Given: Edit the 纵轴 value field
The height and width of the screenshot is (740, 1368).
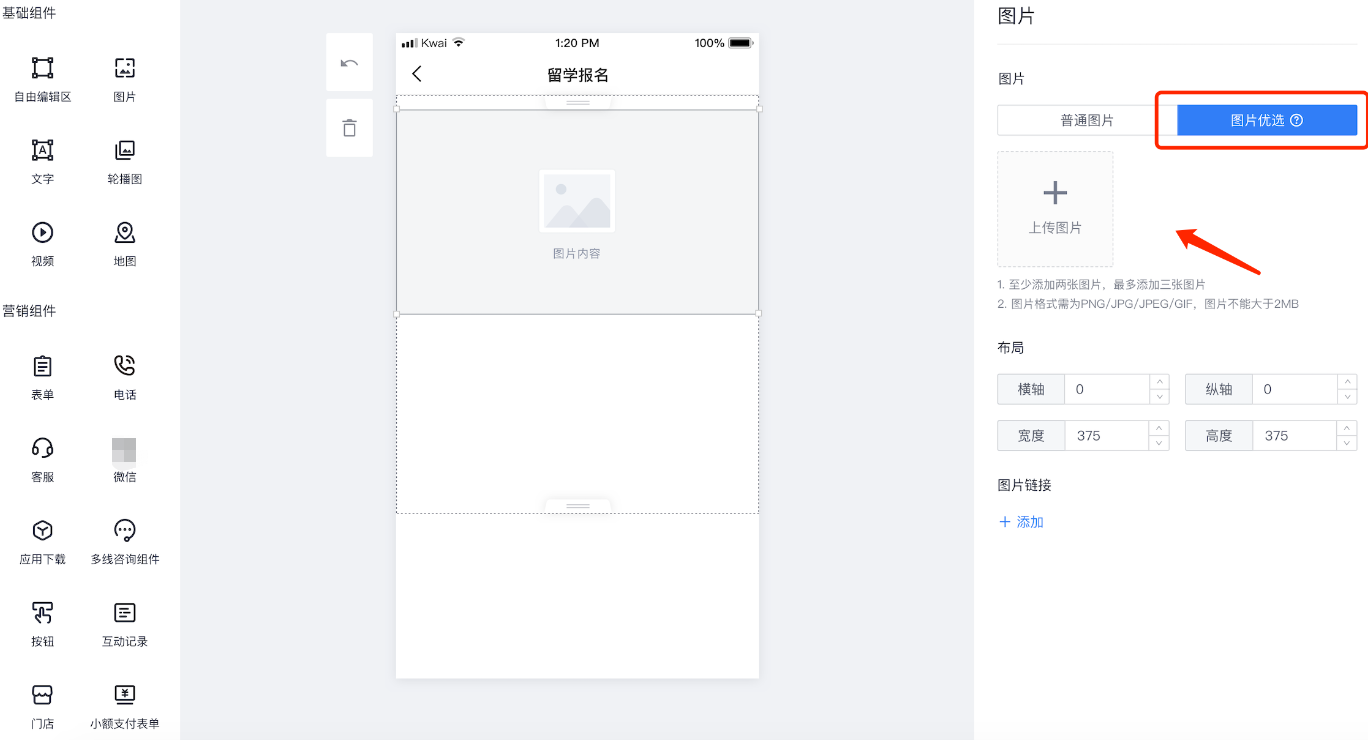Looking at the screenshot, I should [1295, 389].
